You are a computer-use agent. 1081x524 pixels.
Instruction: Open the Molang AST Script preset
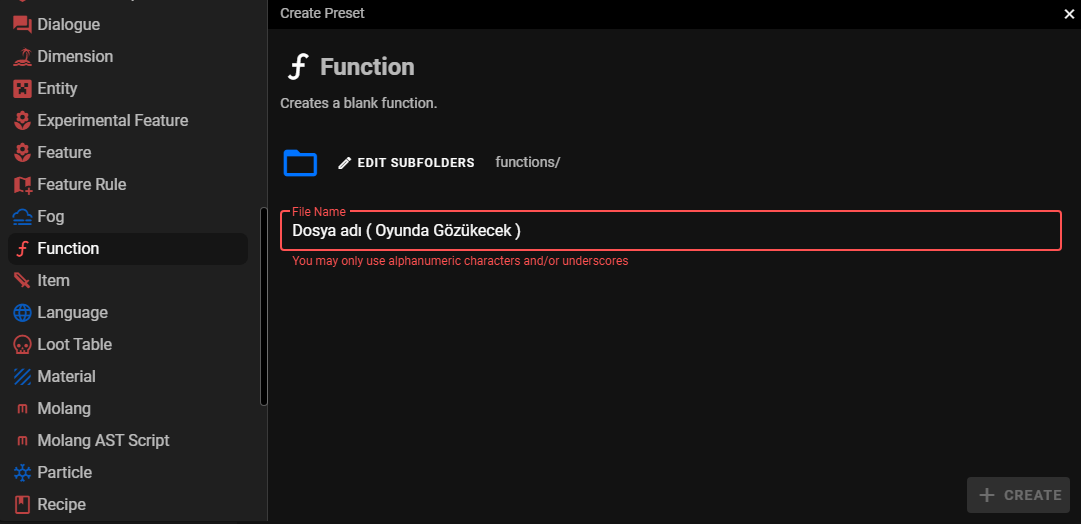(103, 441)
